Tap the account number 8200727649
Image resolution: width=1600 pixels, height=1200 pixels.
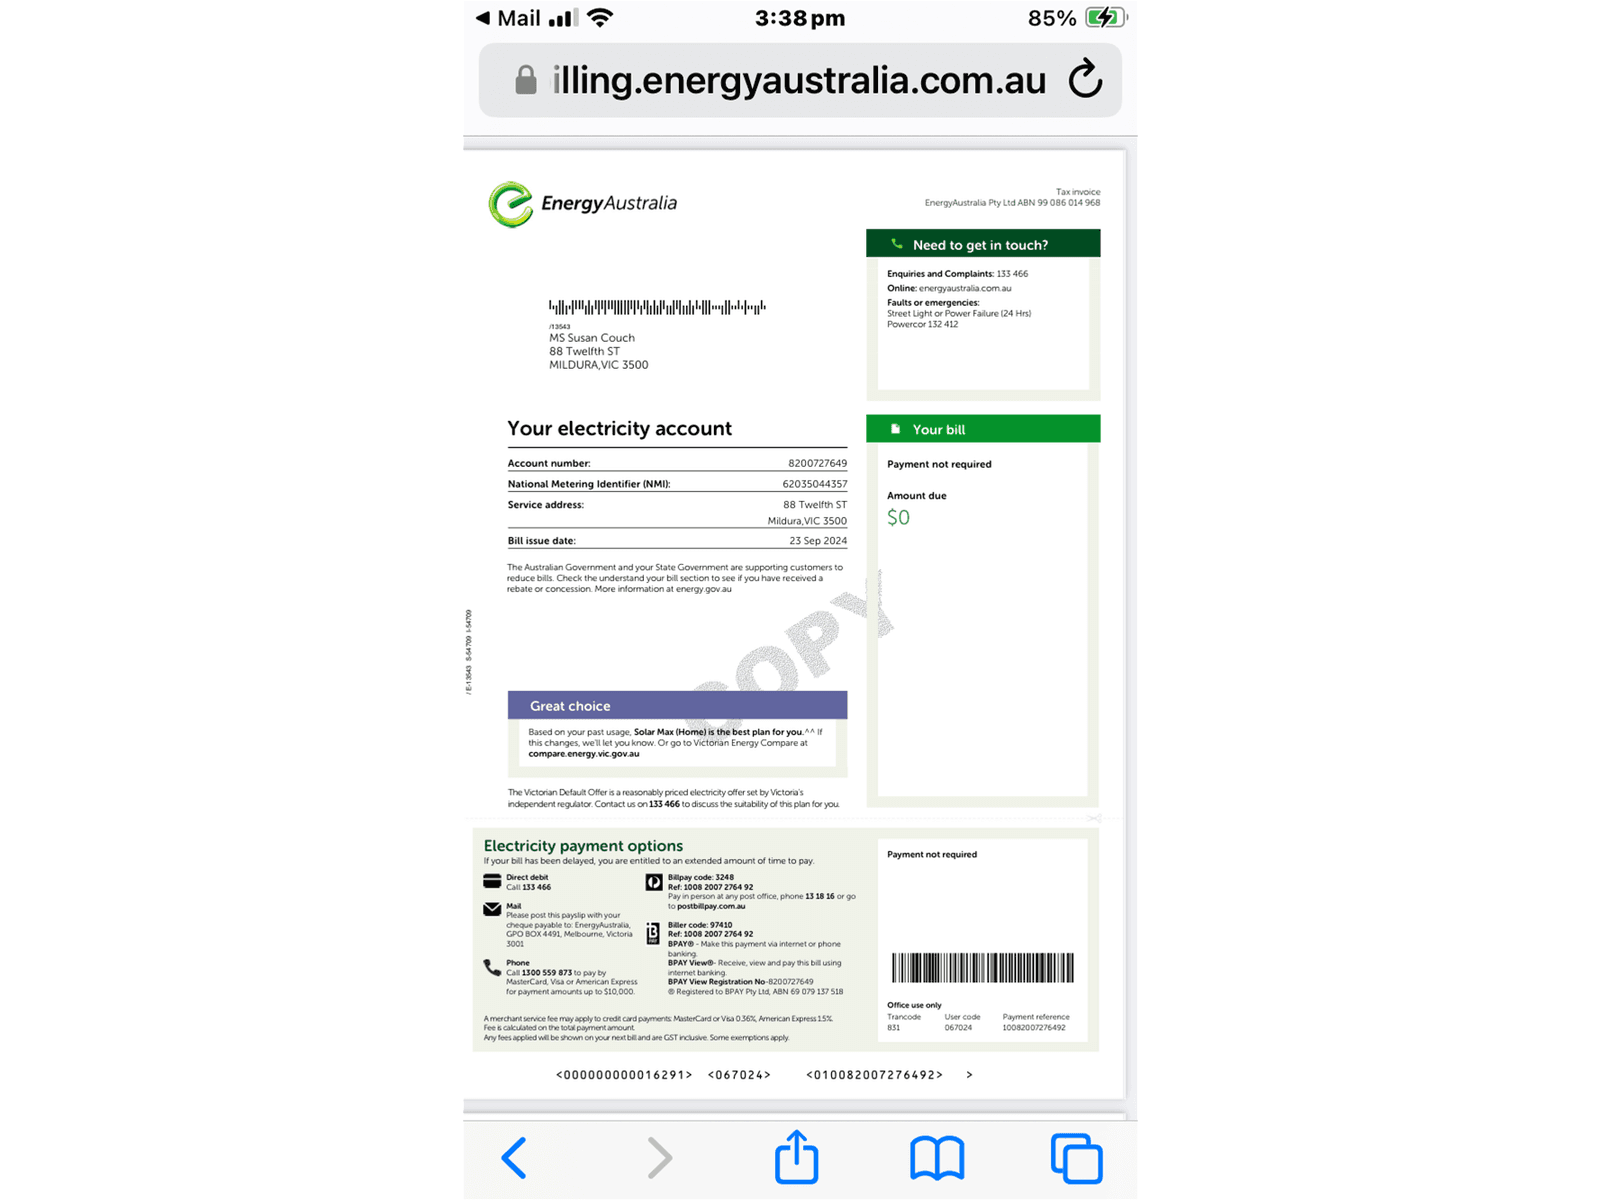[x=817, y=463]
